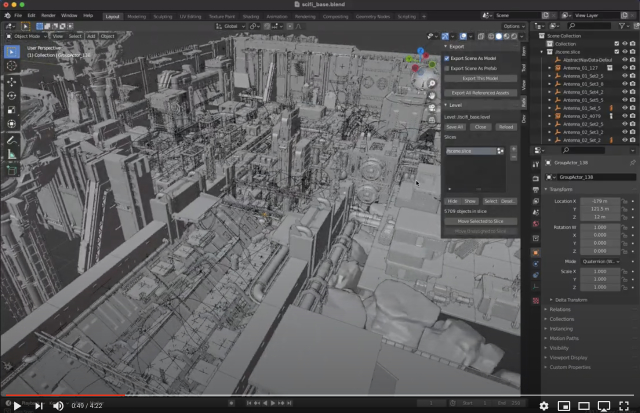This screenshot has height=413, width=640.
Task: Enable Export Scene As Prefab checkbox
Action: 447,68
